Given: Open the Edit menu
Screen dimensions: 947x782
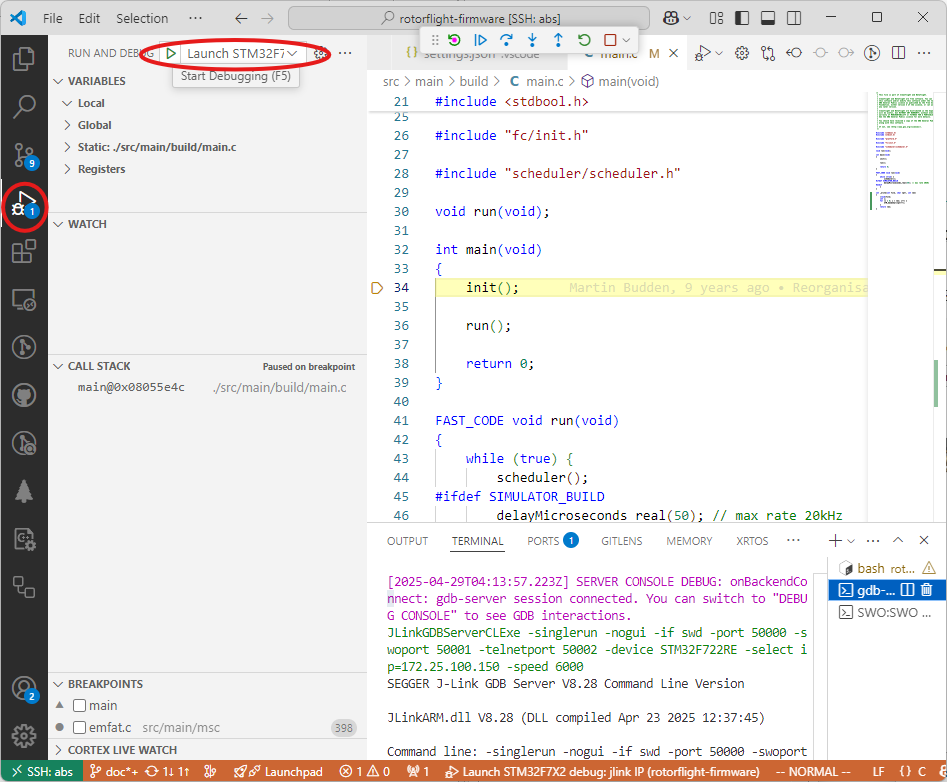Looking at the screenshot, I should 89,18.
